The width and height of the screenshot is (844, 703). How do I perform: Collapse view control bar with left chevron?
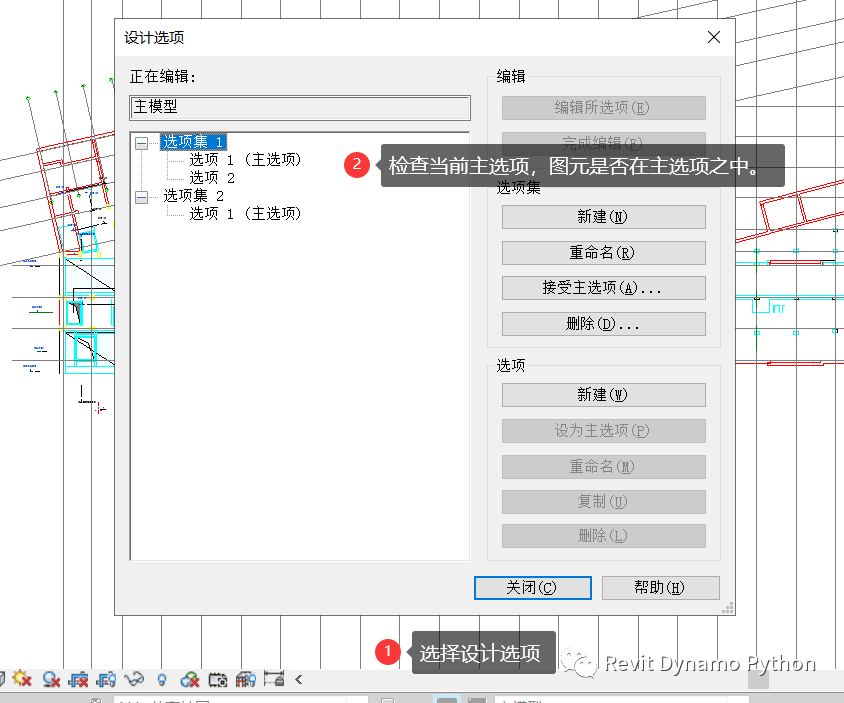pos(299,680)
